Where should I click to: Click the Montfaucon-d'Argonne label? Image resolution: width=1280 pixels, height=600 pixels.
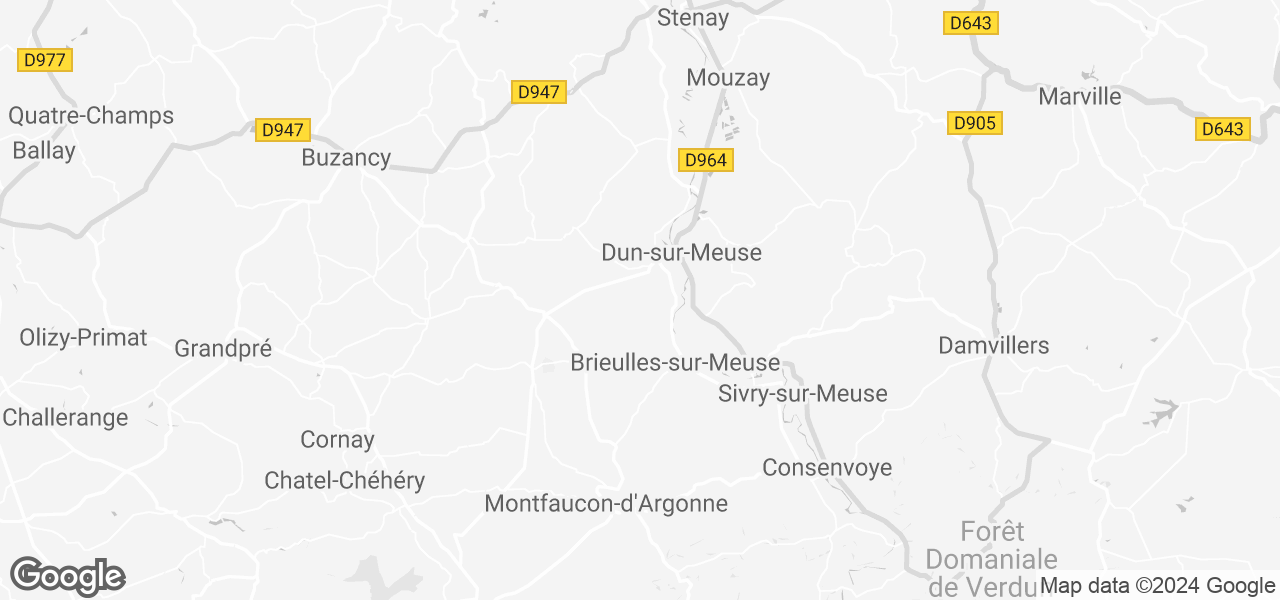[606, 504]
